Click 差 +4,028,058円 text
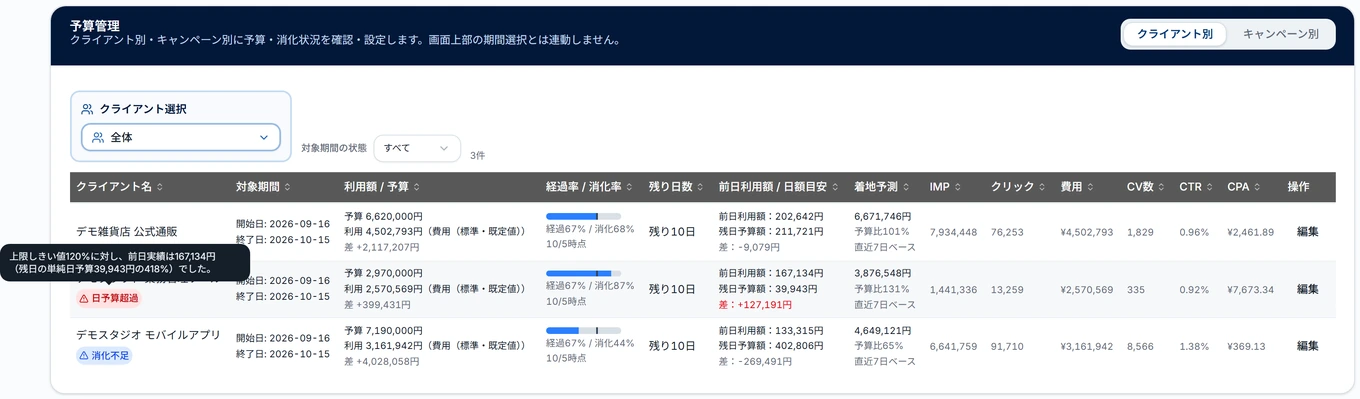This screenshot has width=1360, height=399. coord(382,361)
